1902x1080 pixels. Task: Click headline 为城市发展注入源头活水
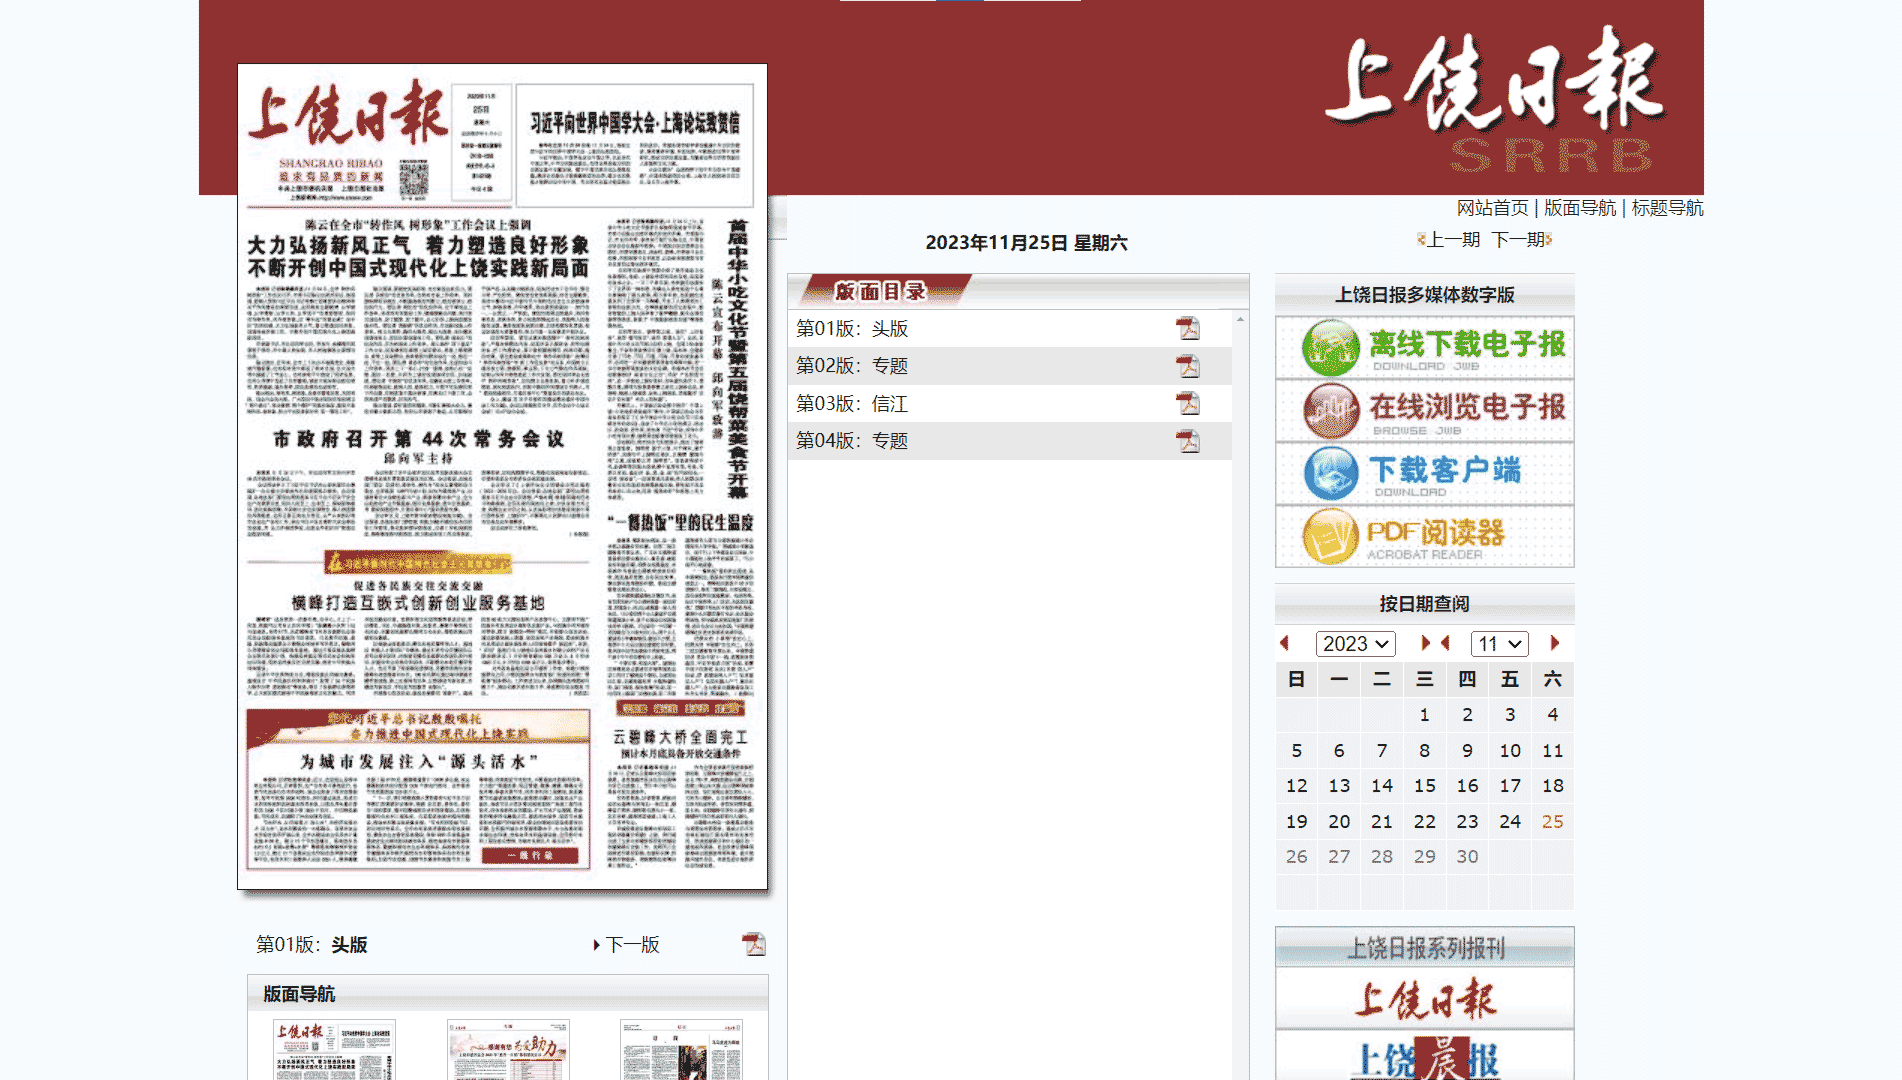click(419, 762)
